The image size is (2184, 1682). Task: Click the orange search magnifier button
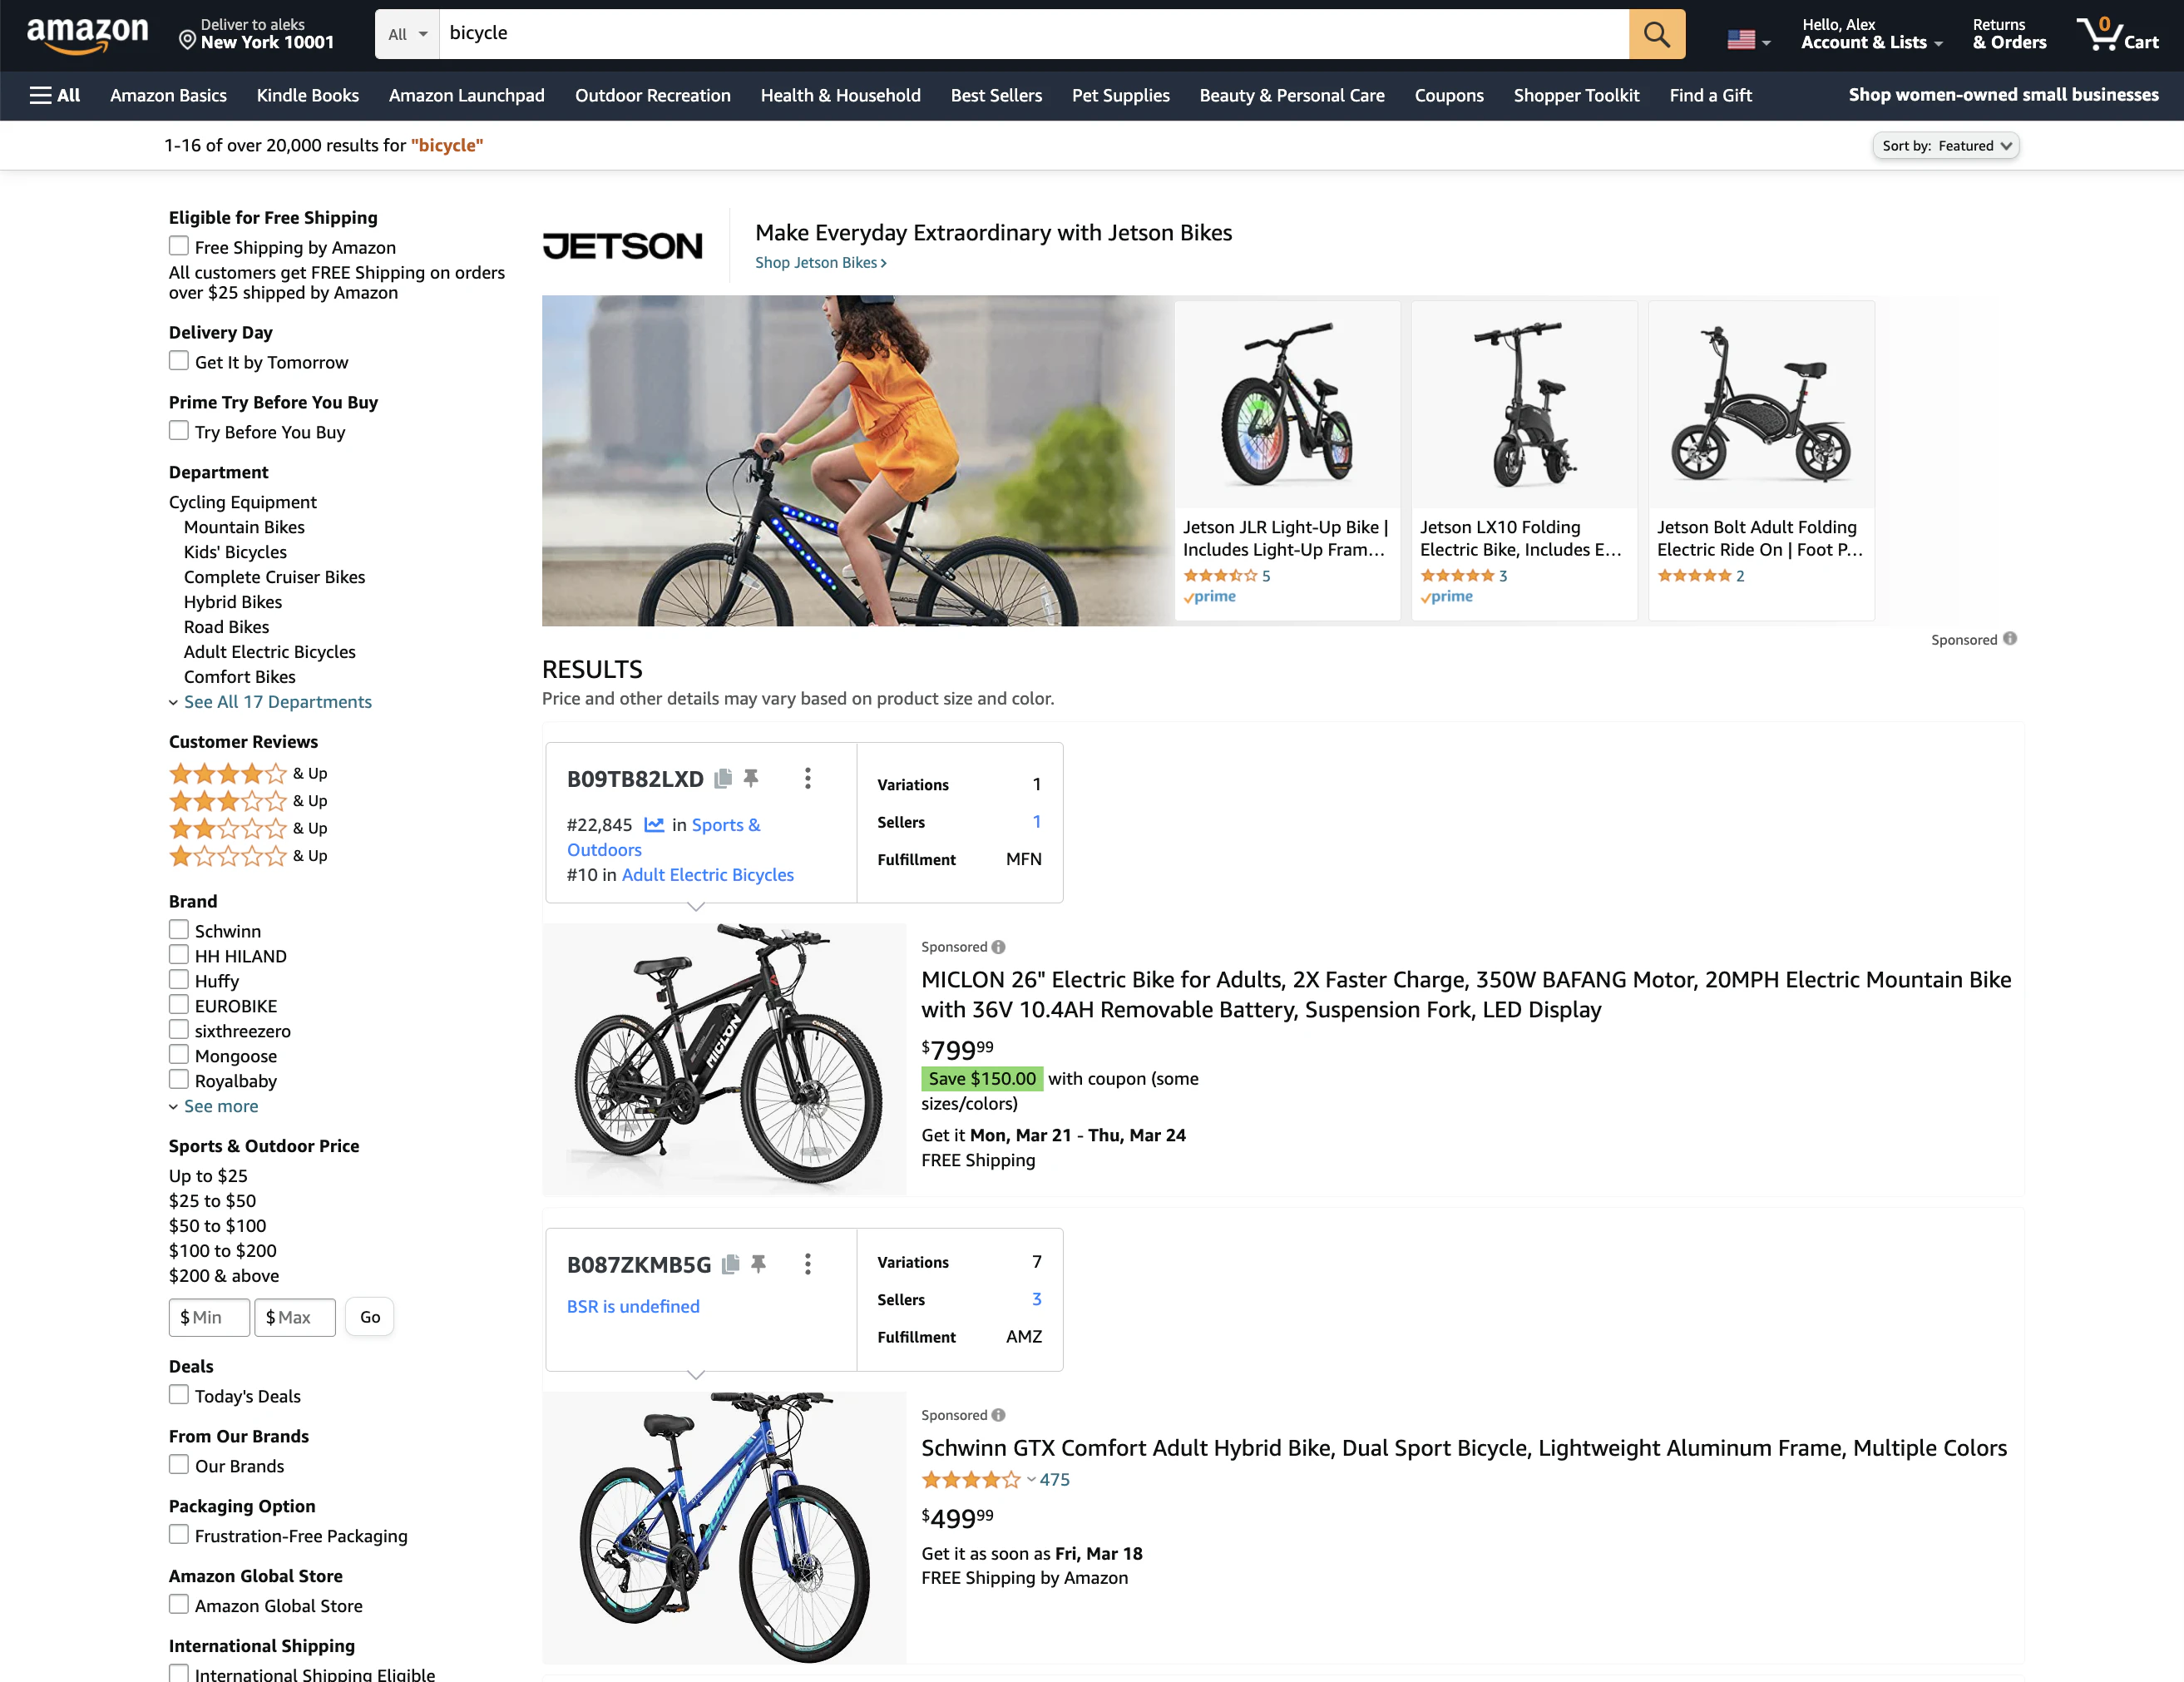(1656, 34)
